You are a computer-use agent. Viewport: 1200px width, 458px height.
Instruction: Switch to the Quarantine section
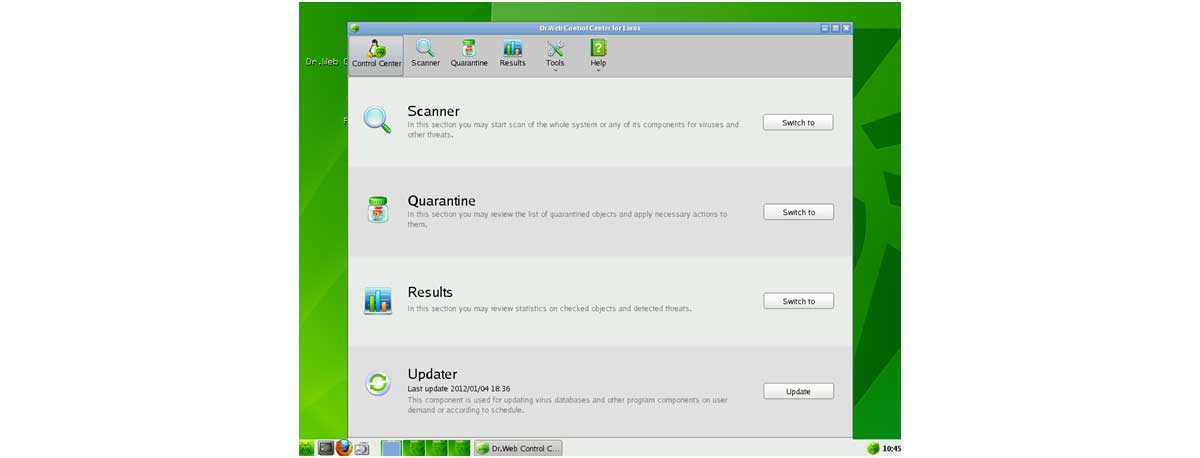point(798,212)
